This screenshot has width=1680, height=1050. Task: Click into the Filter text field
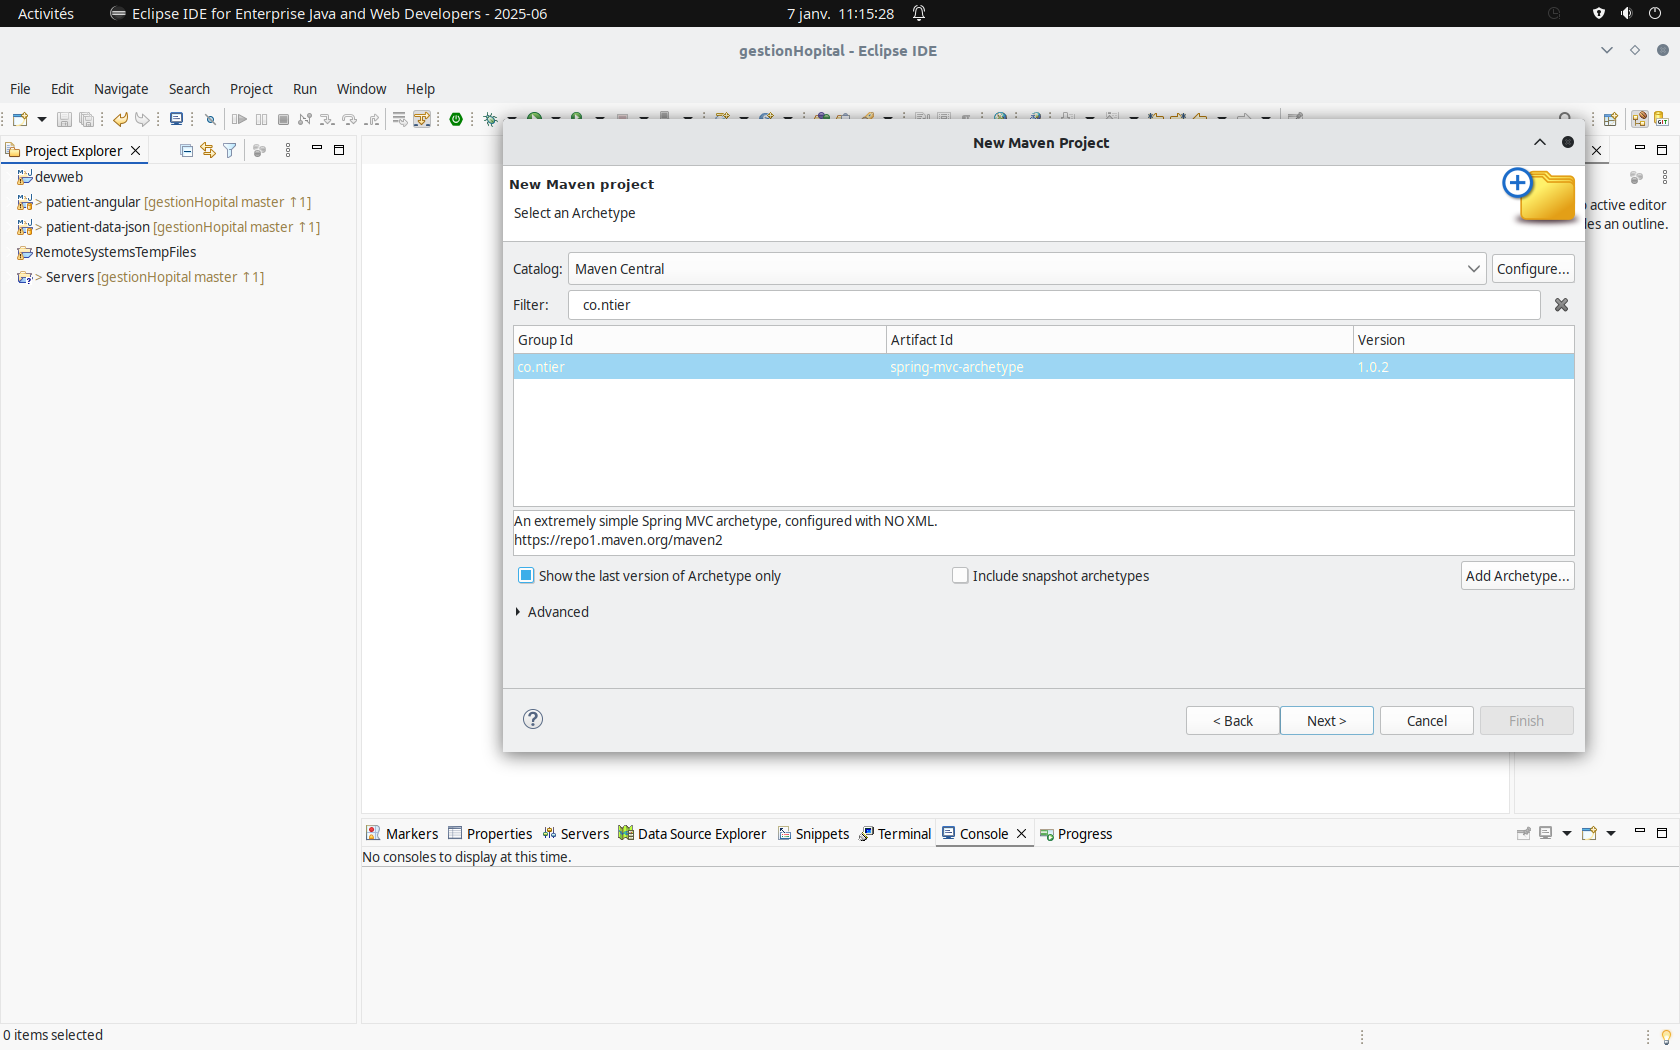(1054, 305)
